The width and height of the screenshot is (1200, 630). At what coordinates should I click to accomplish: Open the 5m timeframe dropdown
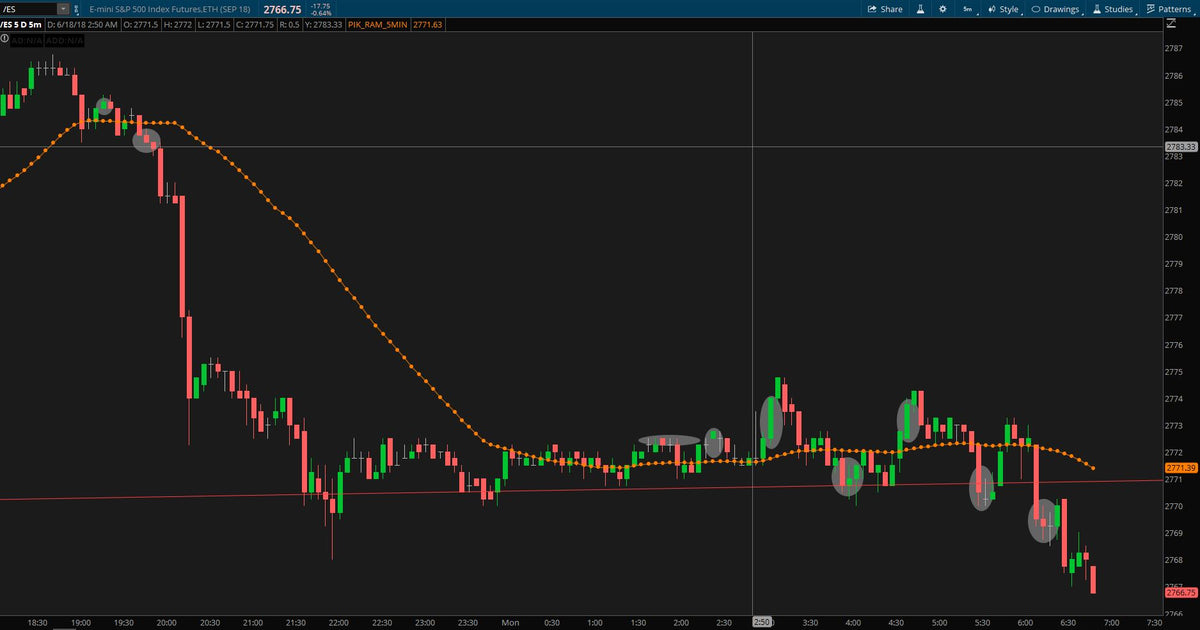pyautogui.click(x=968, y=9)
